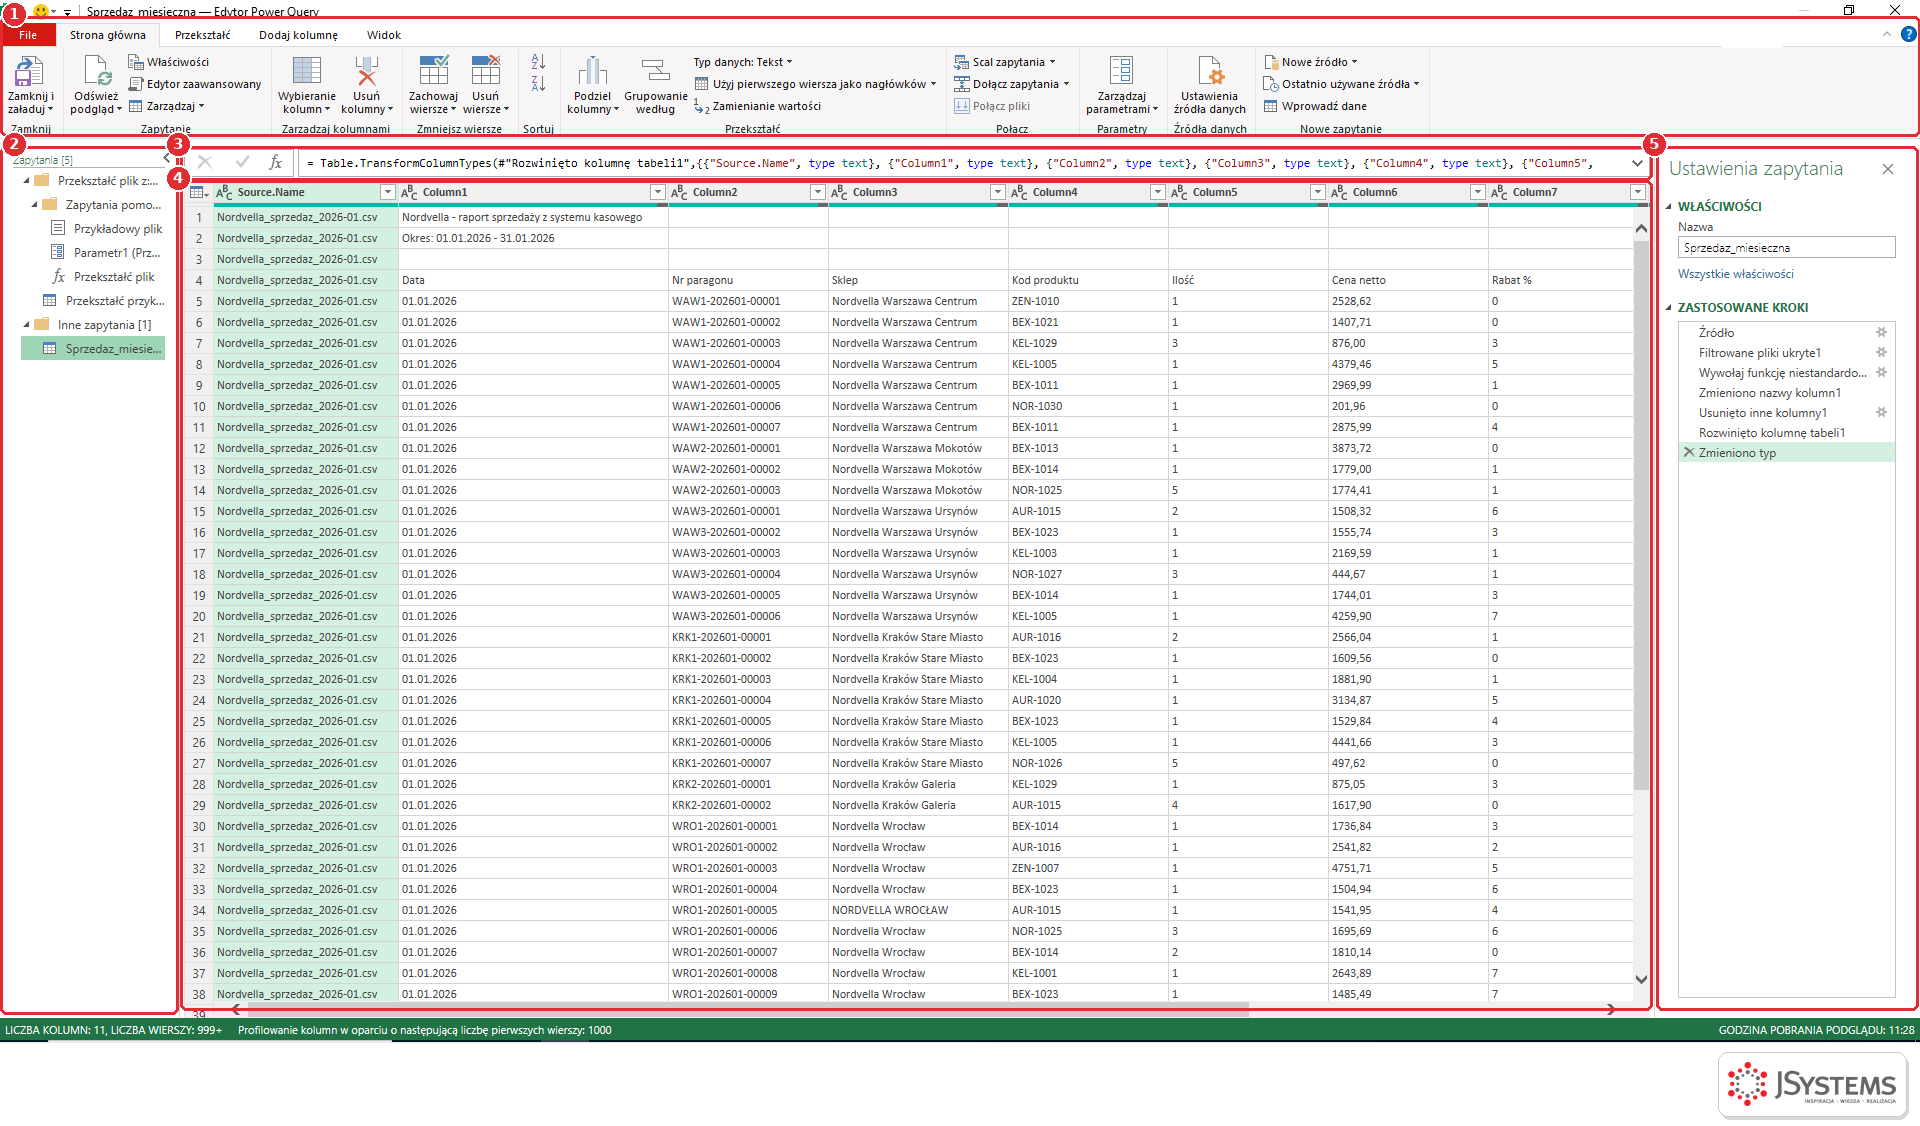Screen dimensions: 1920x1126
Task: Click the Usuń kolumny icon
Action: pyautogui.click(x=366, y=72)
